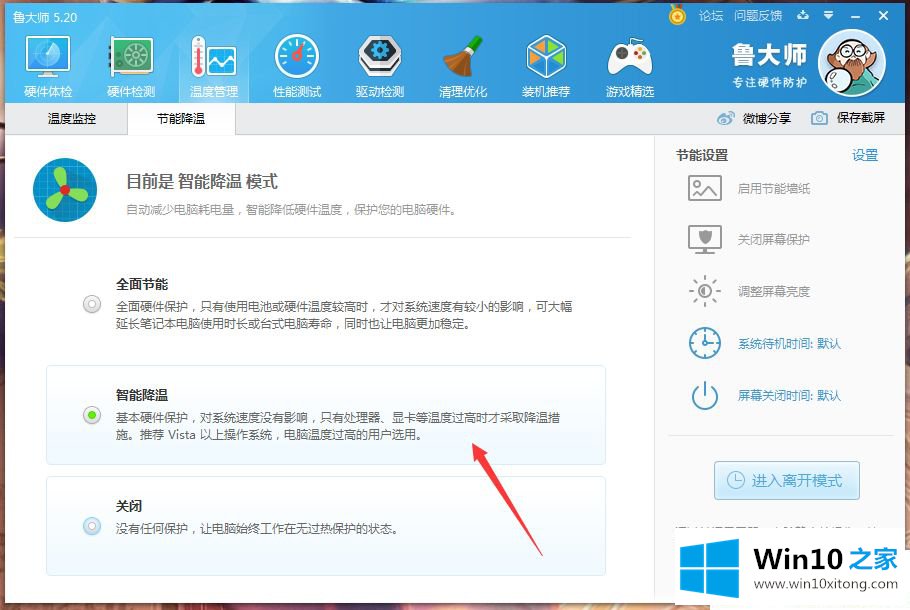The image size is (910, 610).
Task: Open 装机推荐 software recommendation cube icon
Action: click(x=546, y=57)
